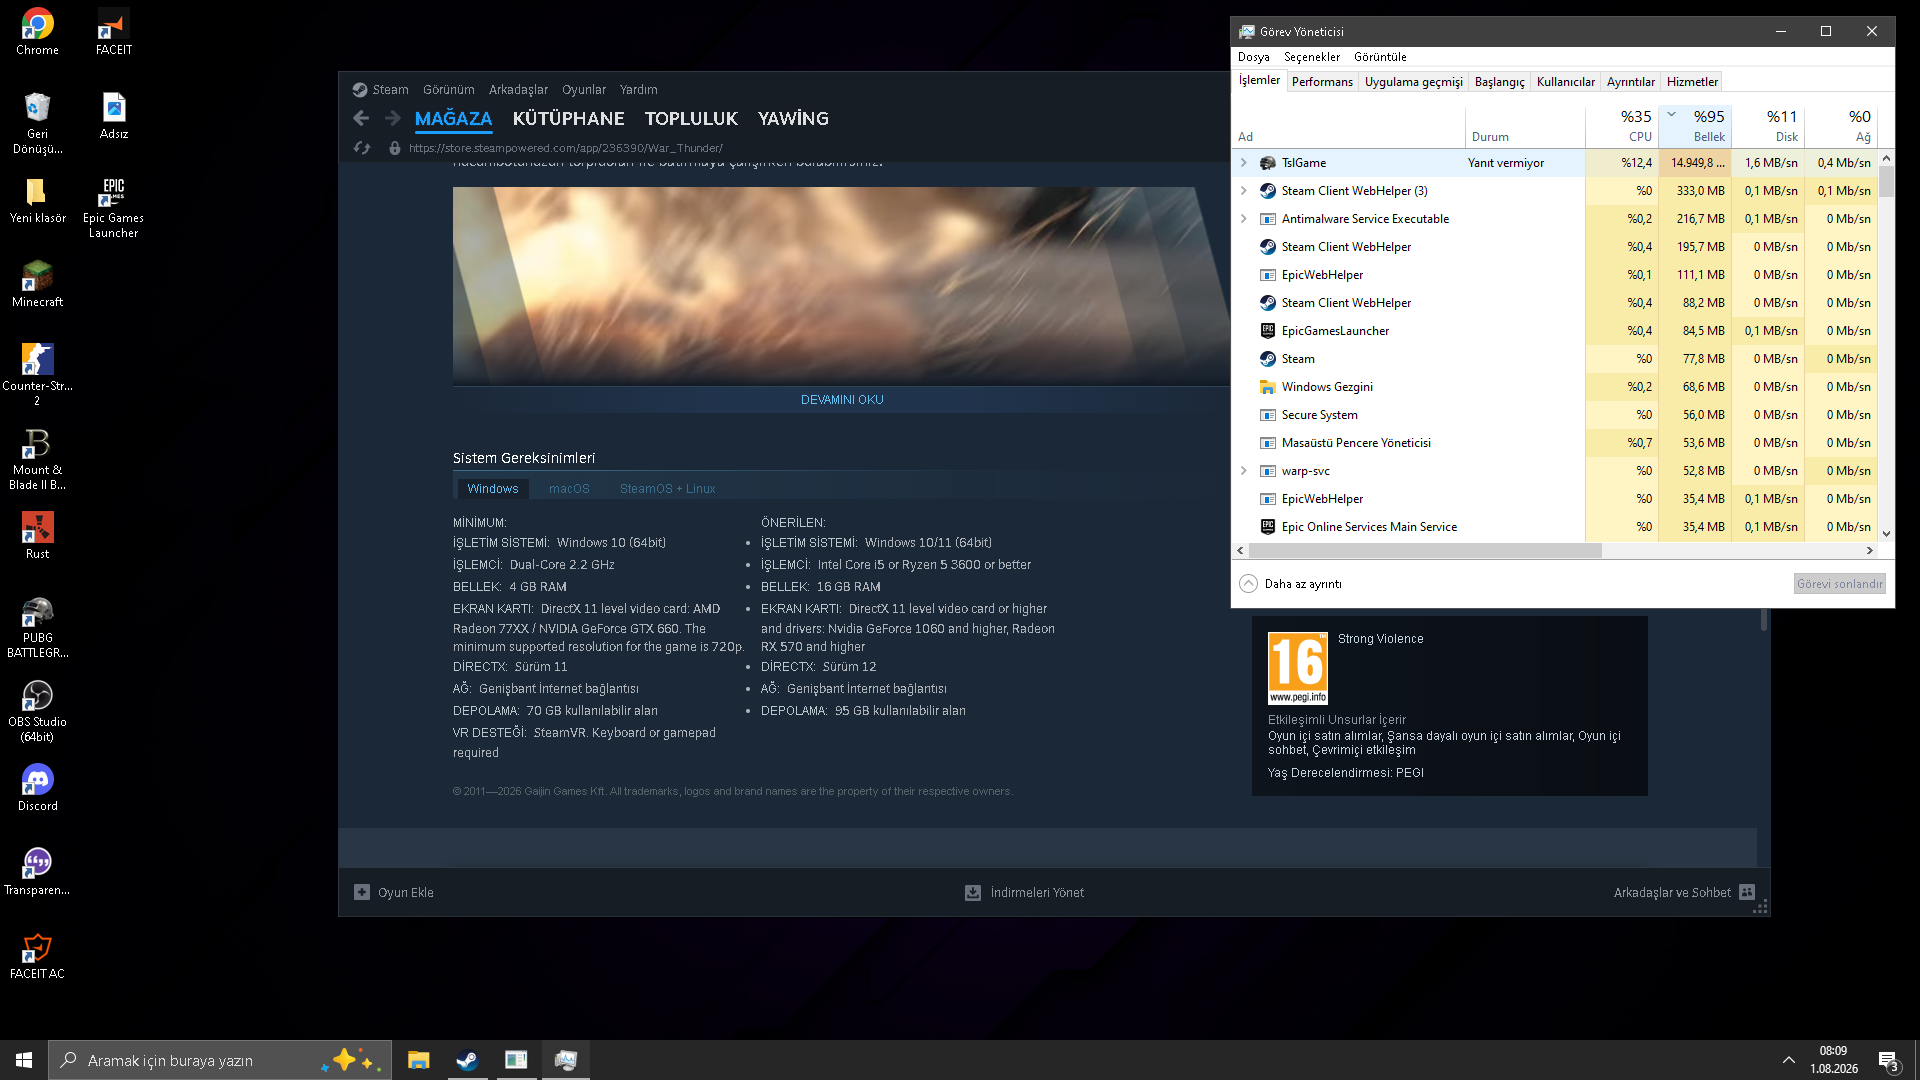Open Steam downloads manager icon
This screenshot has height=1080, width=1920.
pos(972,892)
